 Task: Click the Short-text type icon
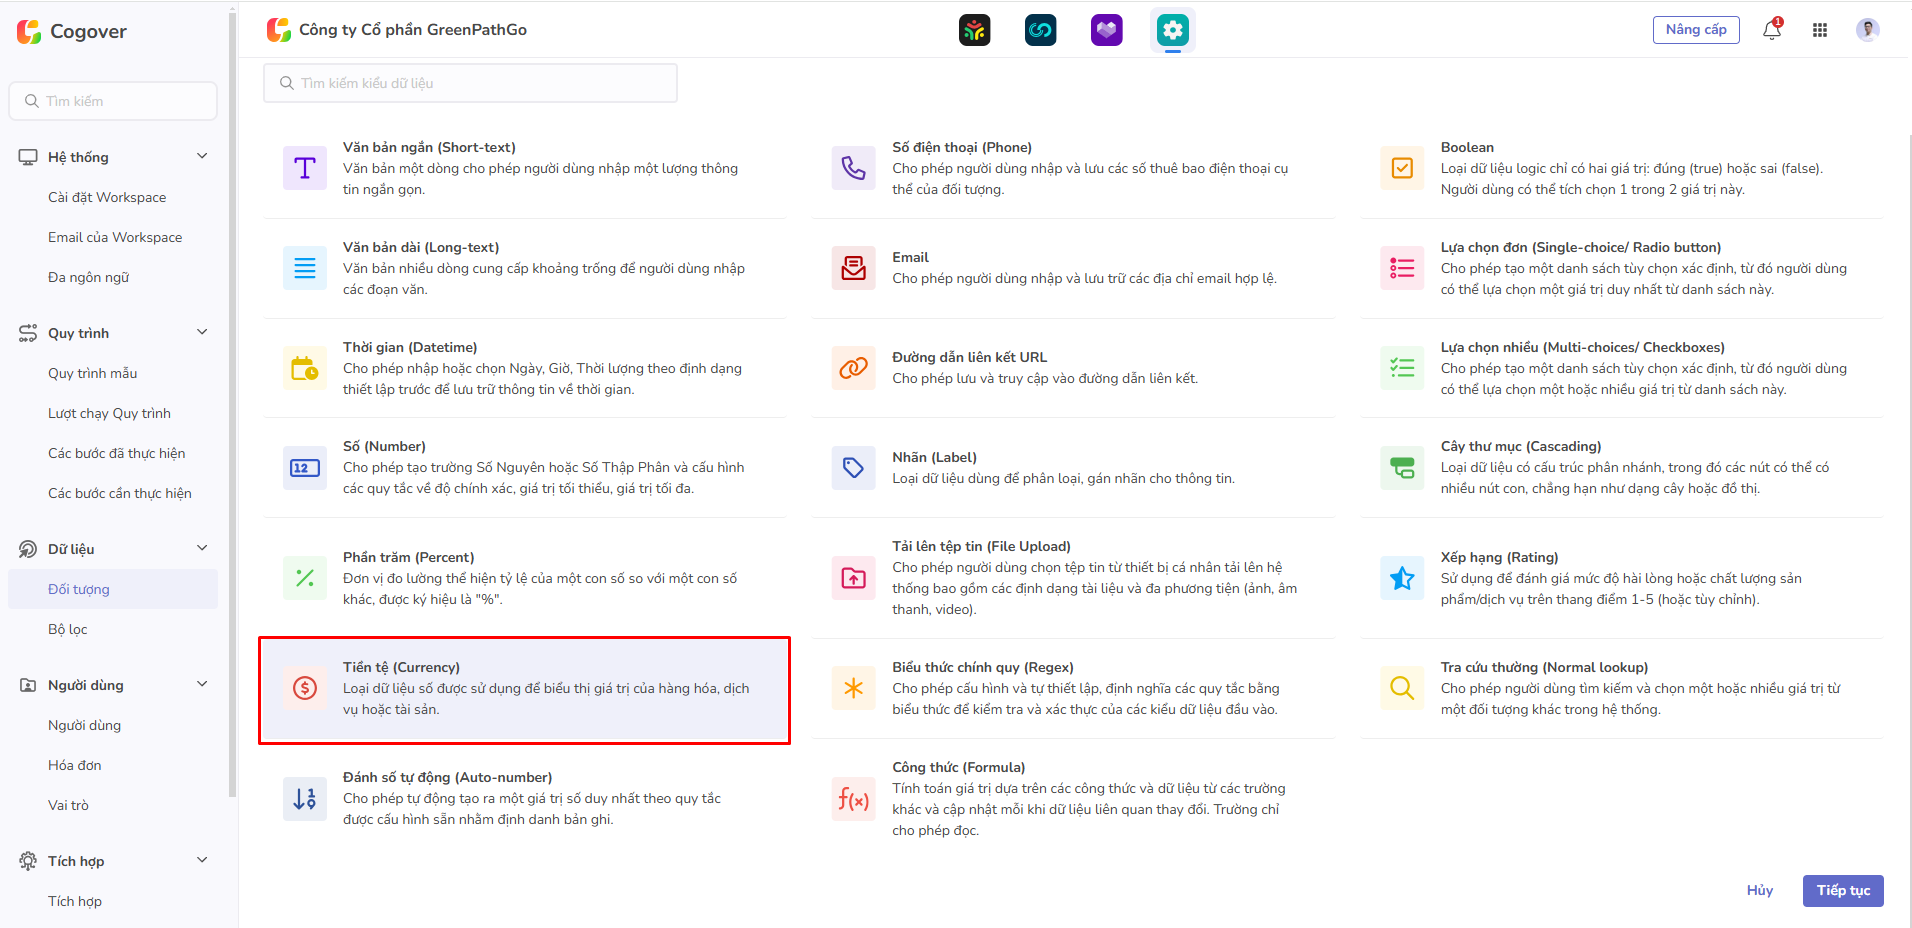tap(305, 168)
